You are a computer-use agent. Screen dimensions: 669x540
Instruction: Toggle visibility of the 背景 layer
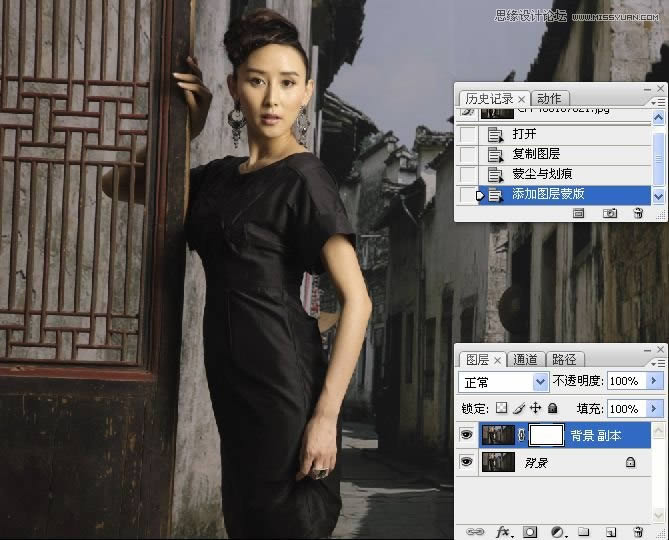(x=467, y=462)
